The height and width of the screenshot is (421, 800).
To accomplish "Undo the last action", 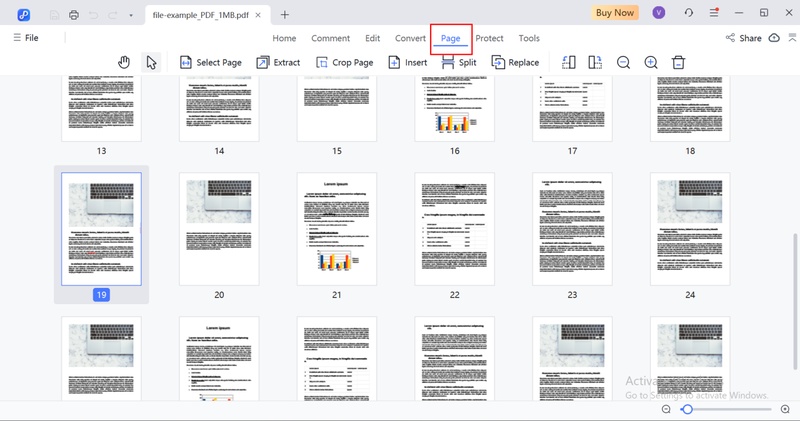I will pos(93,15).
